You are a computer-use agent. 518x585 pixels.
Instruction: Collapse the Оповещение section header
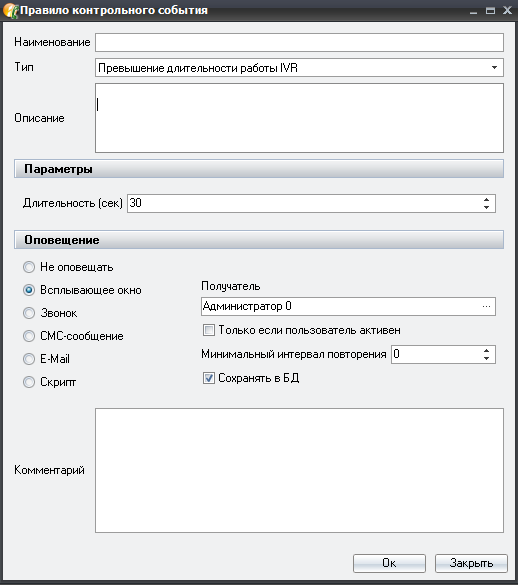point(259,240)
